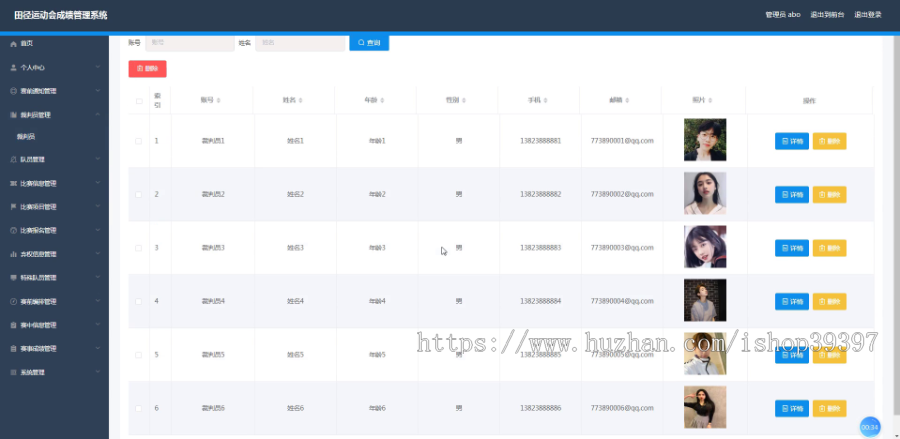Sort the table by 邮箱 column arrows

click(627, 100)
